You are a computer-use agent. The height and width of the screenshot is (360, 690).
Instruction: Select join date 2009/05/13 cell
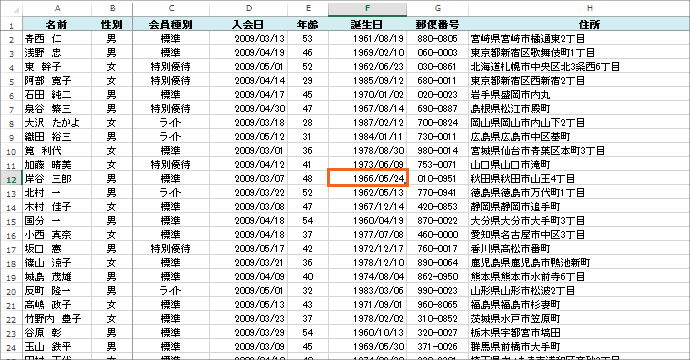tap(249, 305)
